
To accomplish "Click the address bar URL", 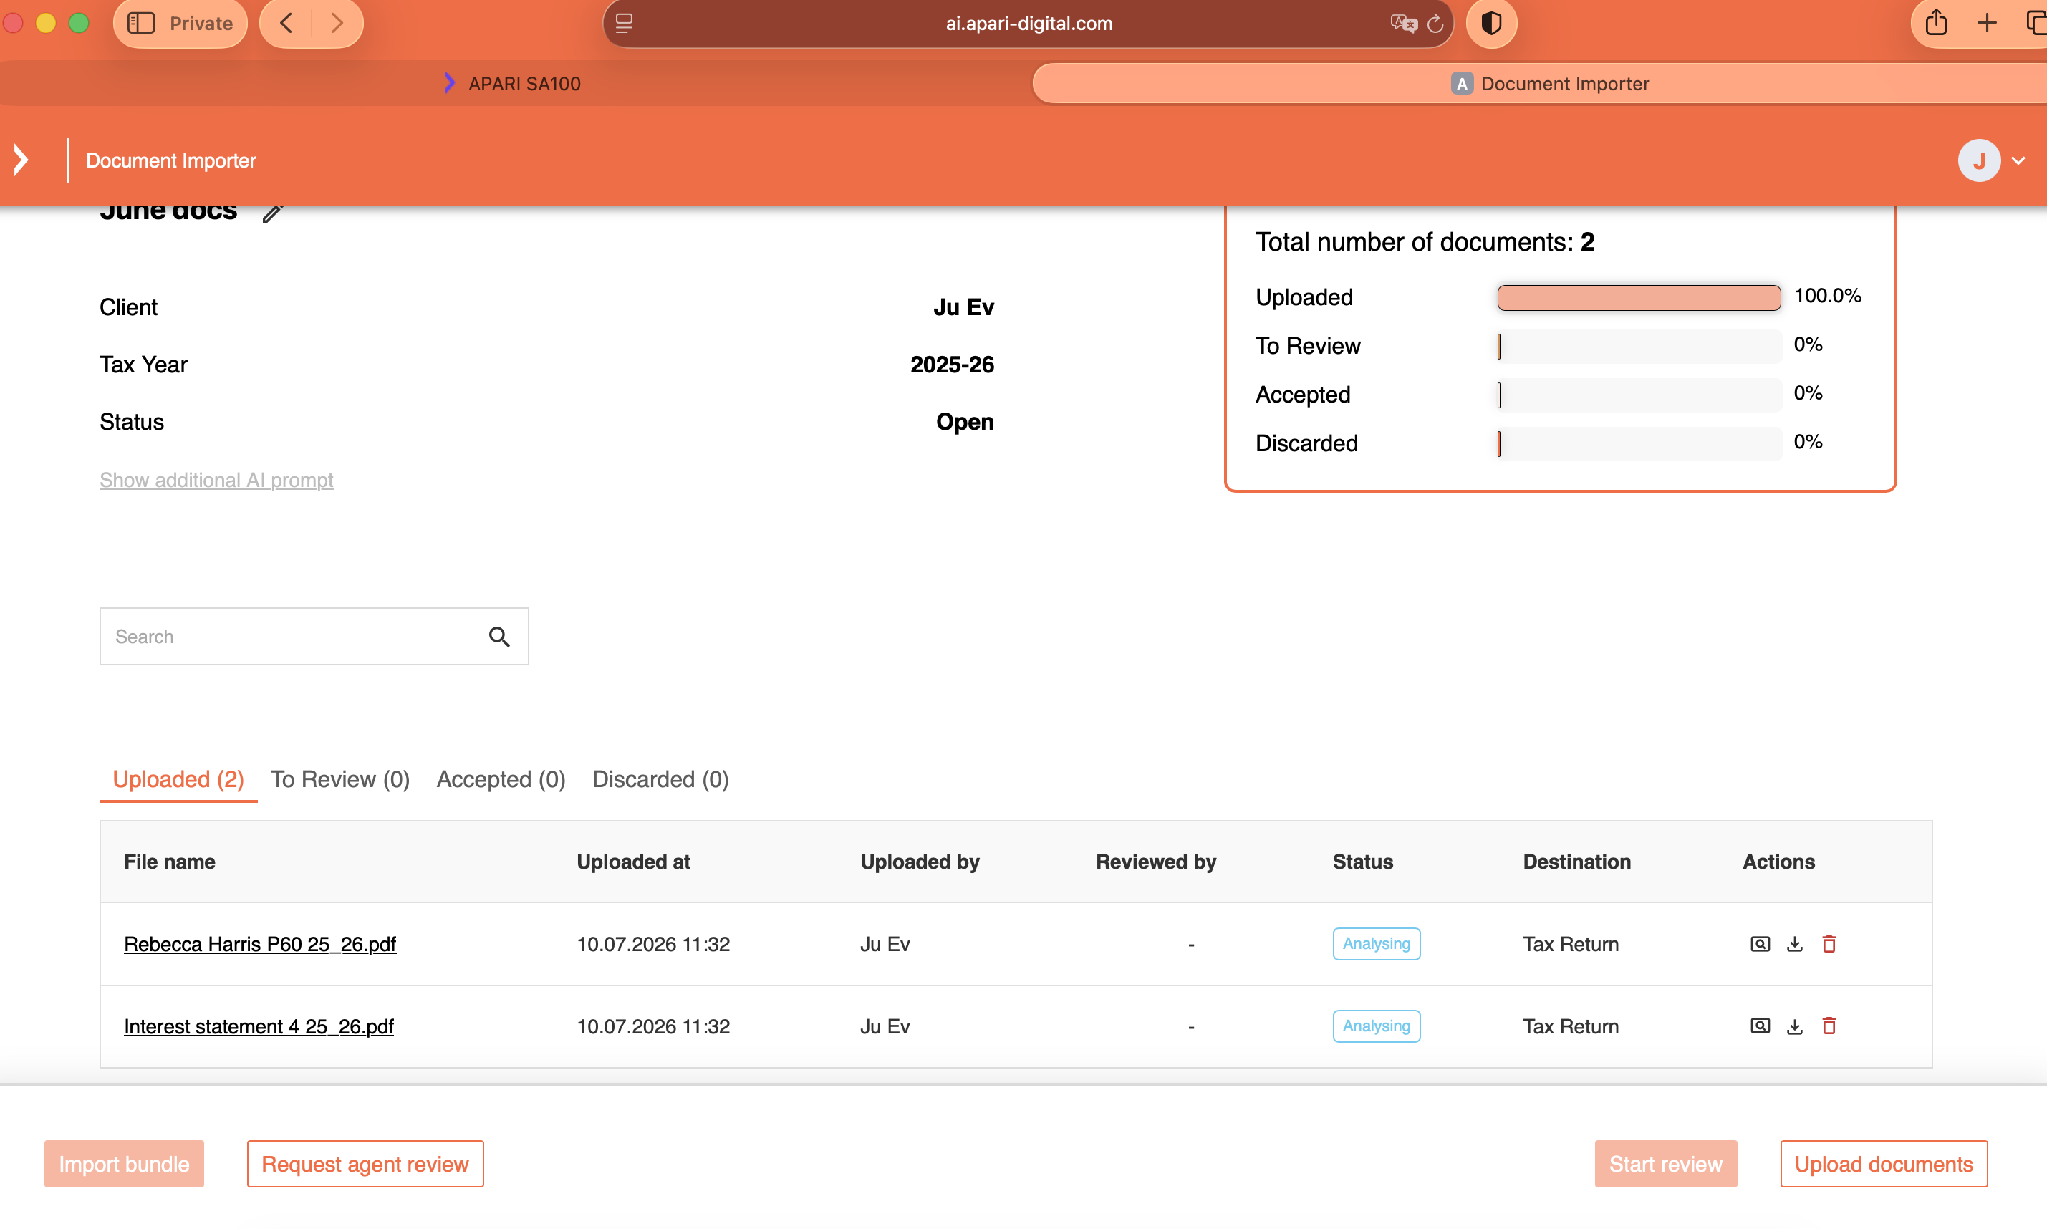I will 1029,23.
